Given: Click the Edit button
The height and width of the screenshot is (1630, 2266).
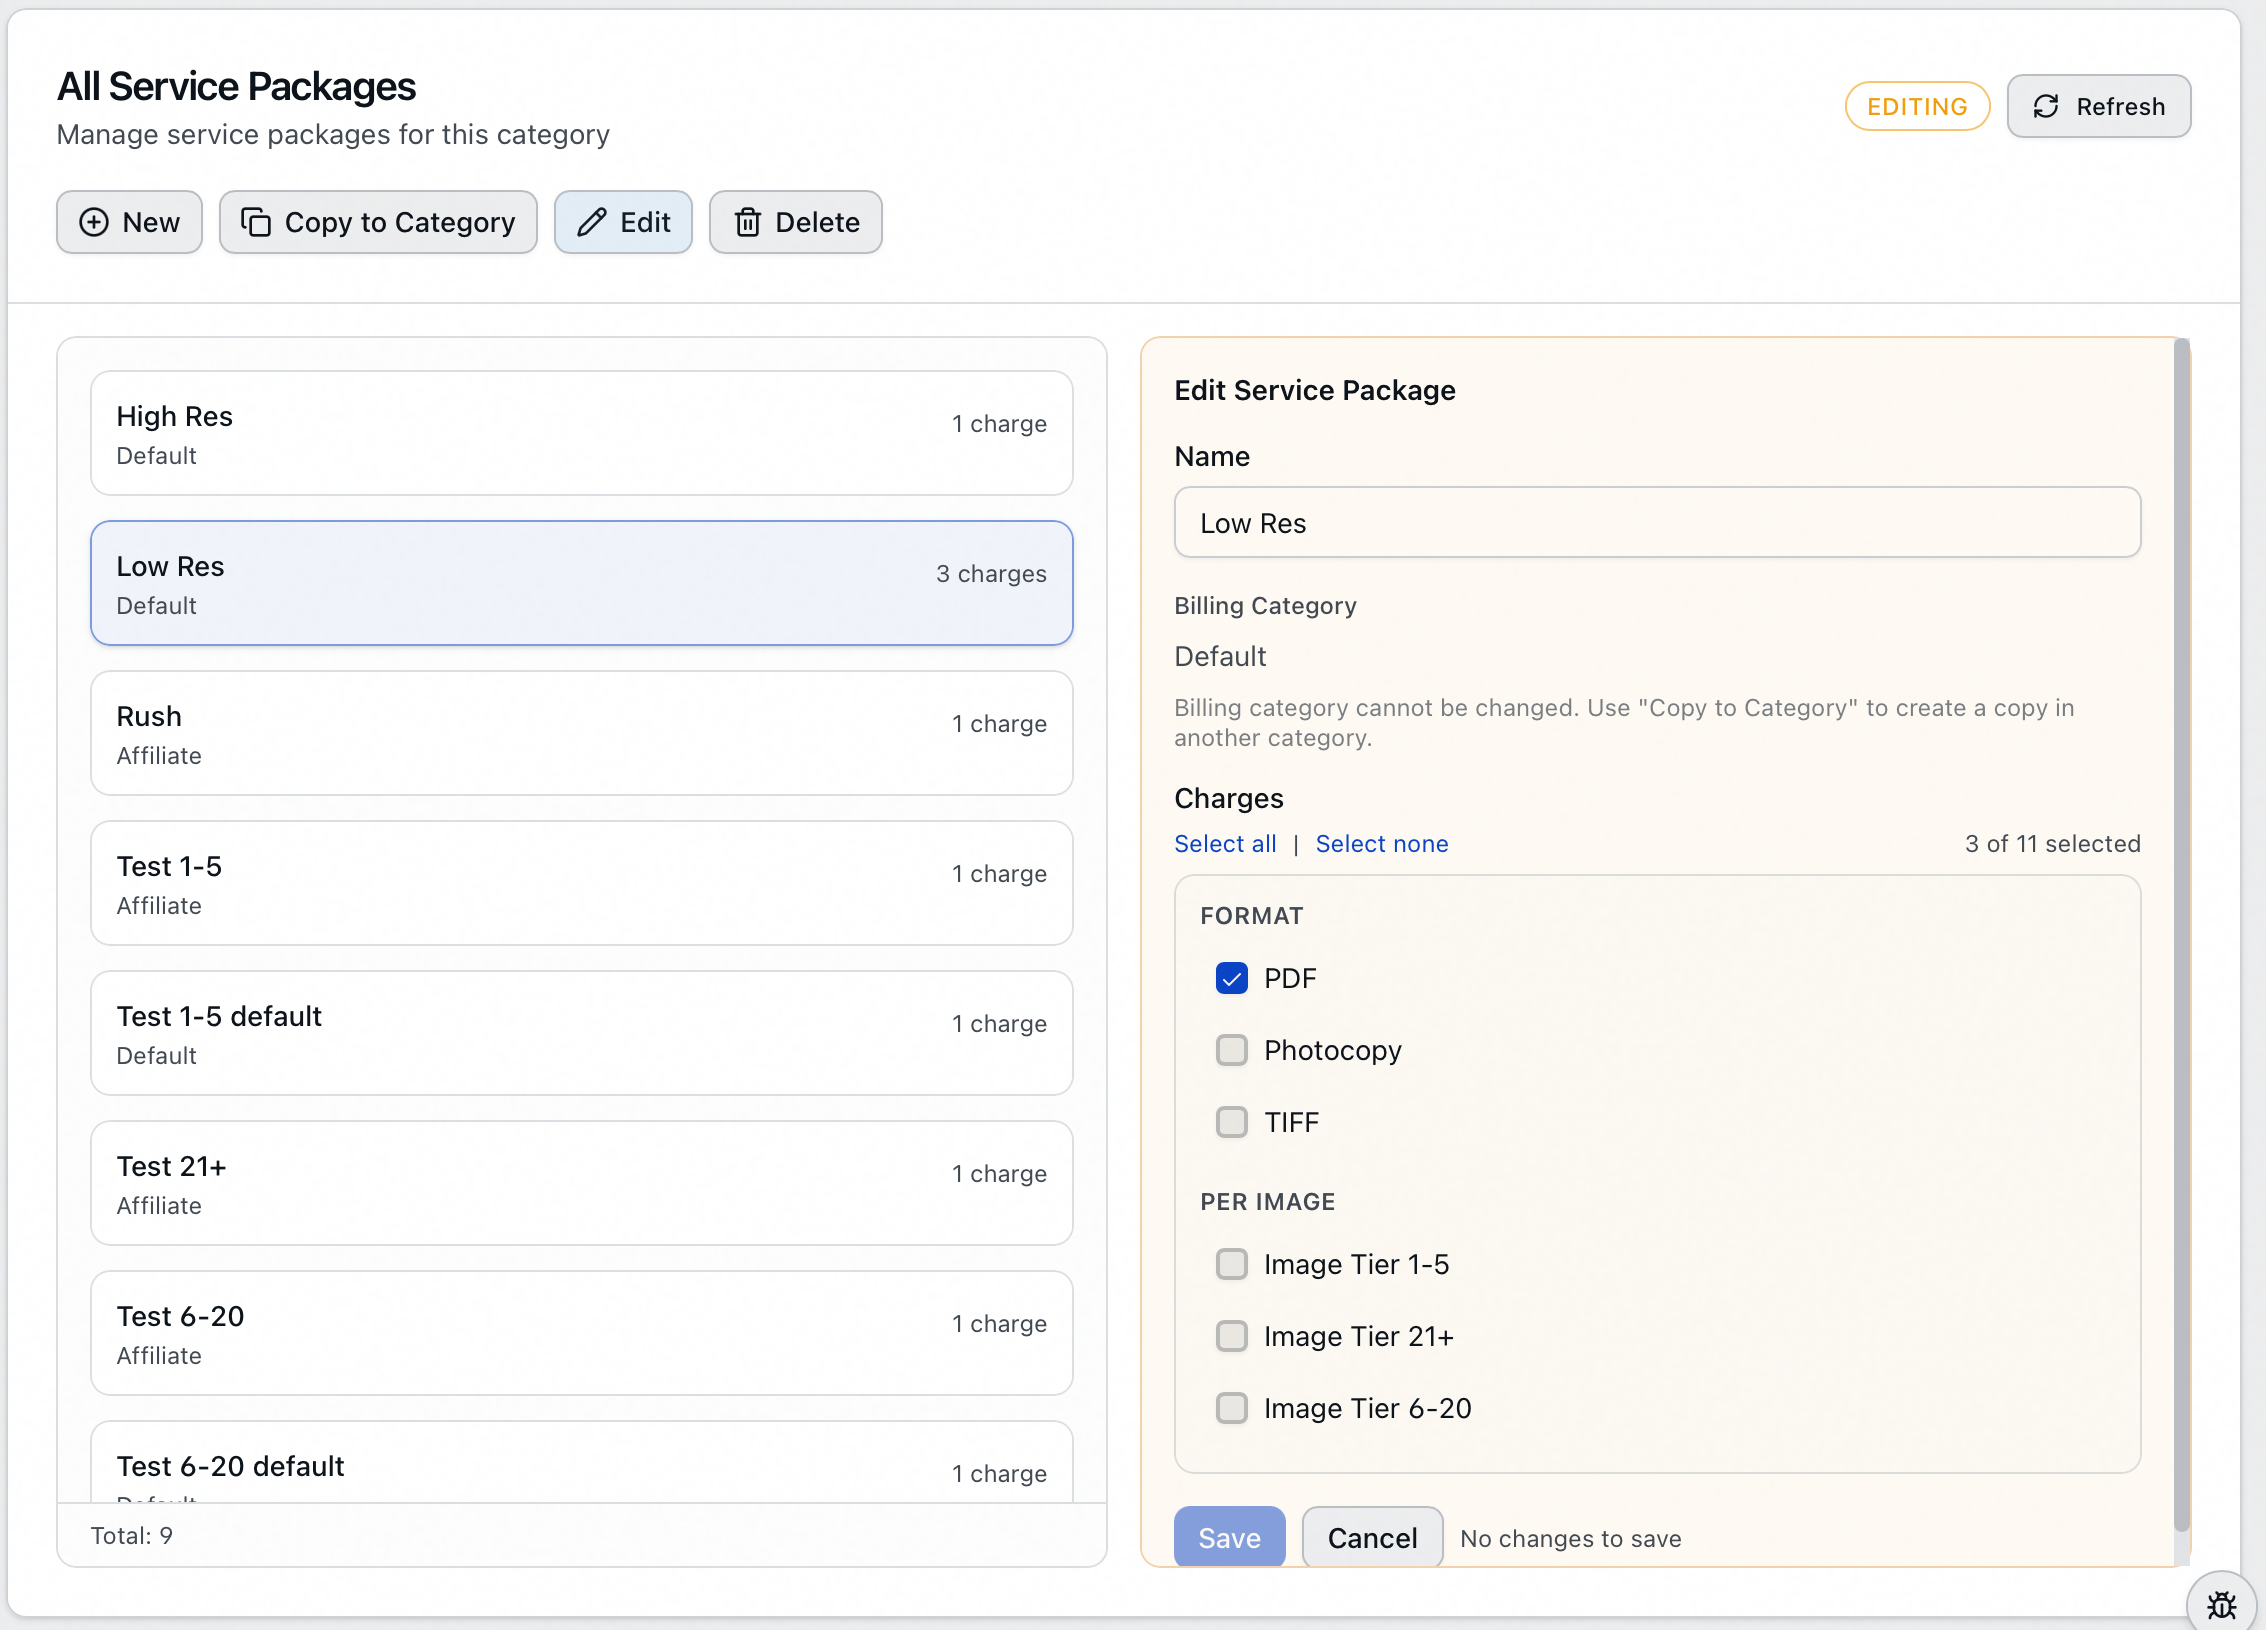Looking at the screenshot, I should [x=623, y=222].
